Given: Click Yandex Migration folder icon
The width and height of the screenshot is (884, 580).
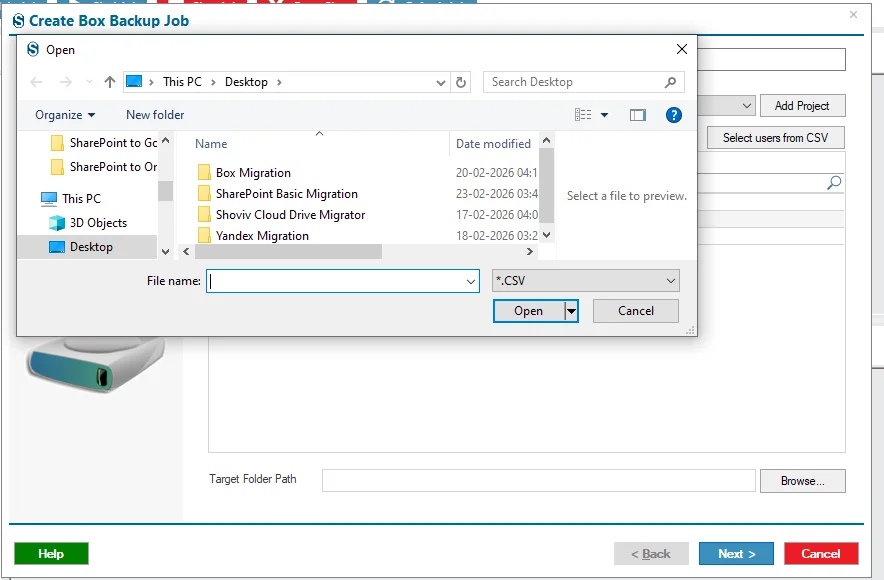Looking at the screenshot, I should pyautogui.click(x=204, y=236).
